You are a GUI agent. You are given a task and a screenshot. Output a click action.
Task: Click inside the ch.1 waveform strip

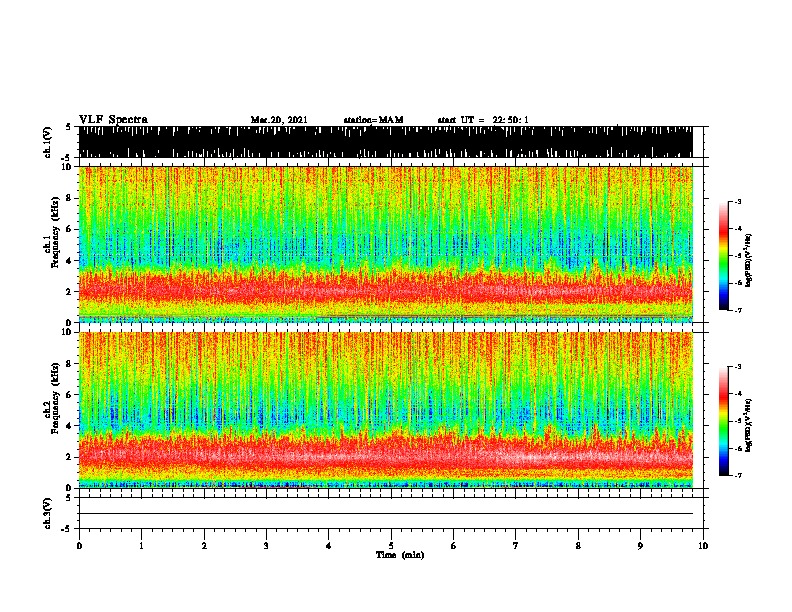point(385,142)
